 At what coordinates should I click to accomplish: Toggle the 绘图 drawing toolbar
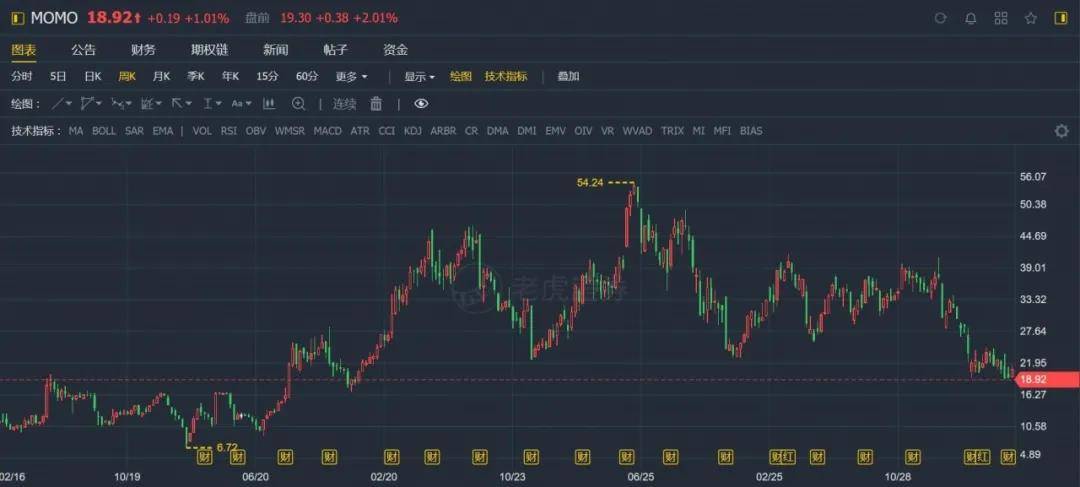tap(461, 76)
